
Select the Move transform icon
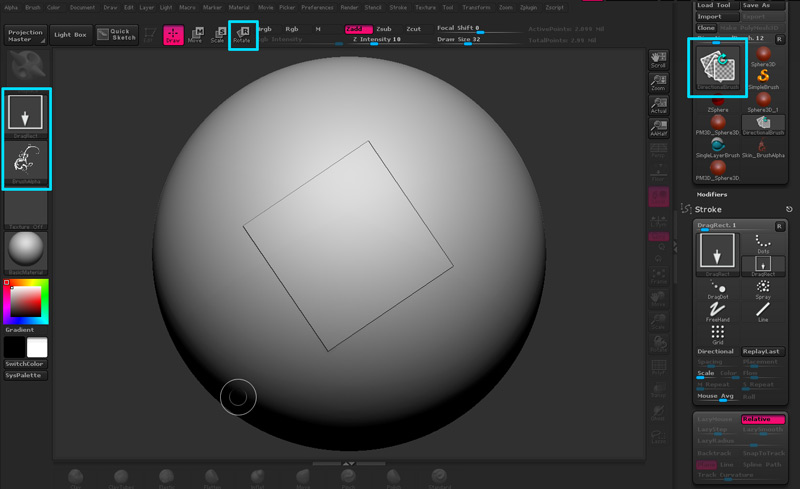(x=195, y=35)
